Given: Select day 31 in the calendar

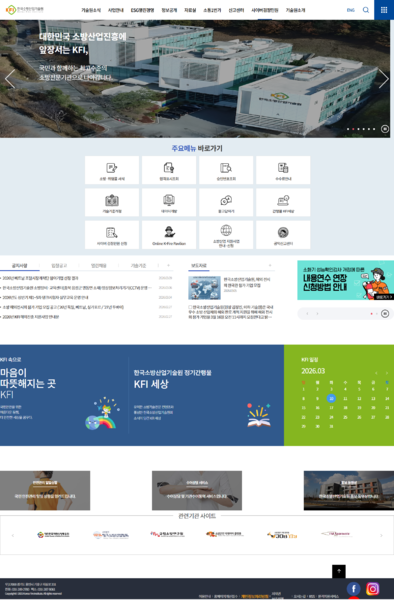Looking at the screenshot, I should pyautogui.click(x=331, y=426).
